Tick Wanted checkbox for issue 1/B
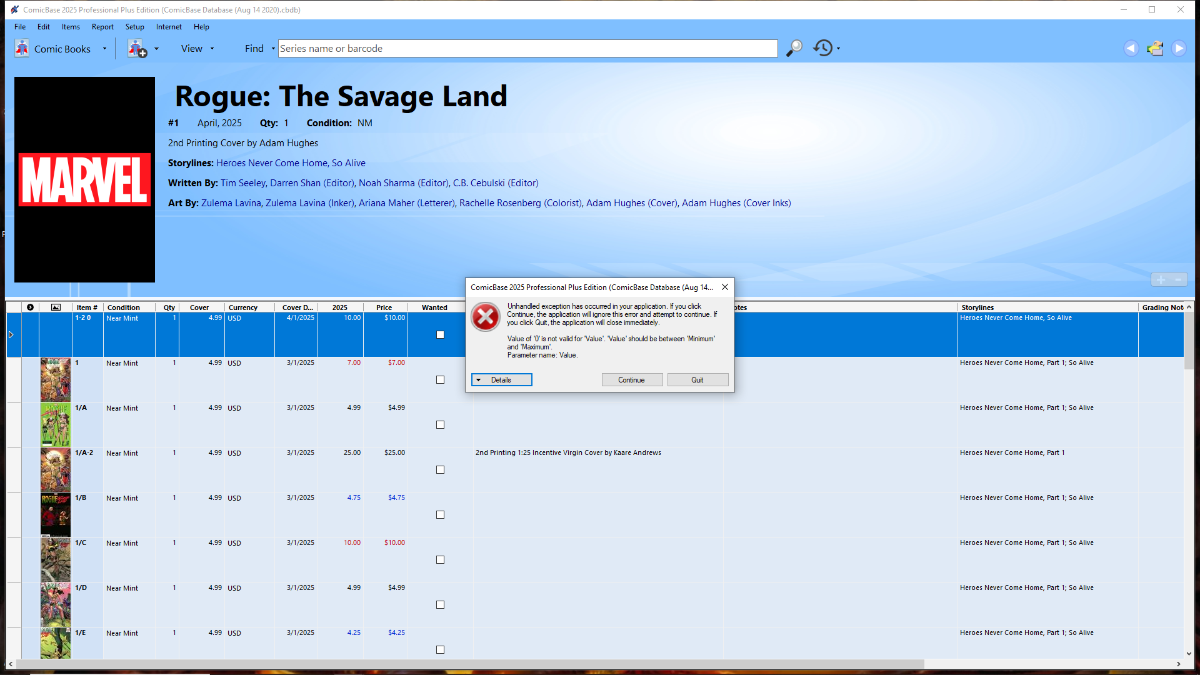 (x=440, y=515)
